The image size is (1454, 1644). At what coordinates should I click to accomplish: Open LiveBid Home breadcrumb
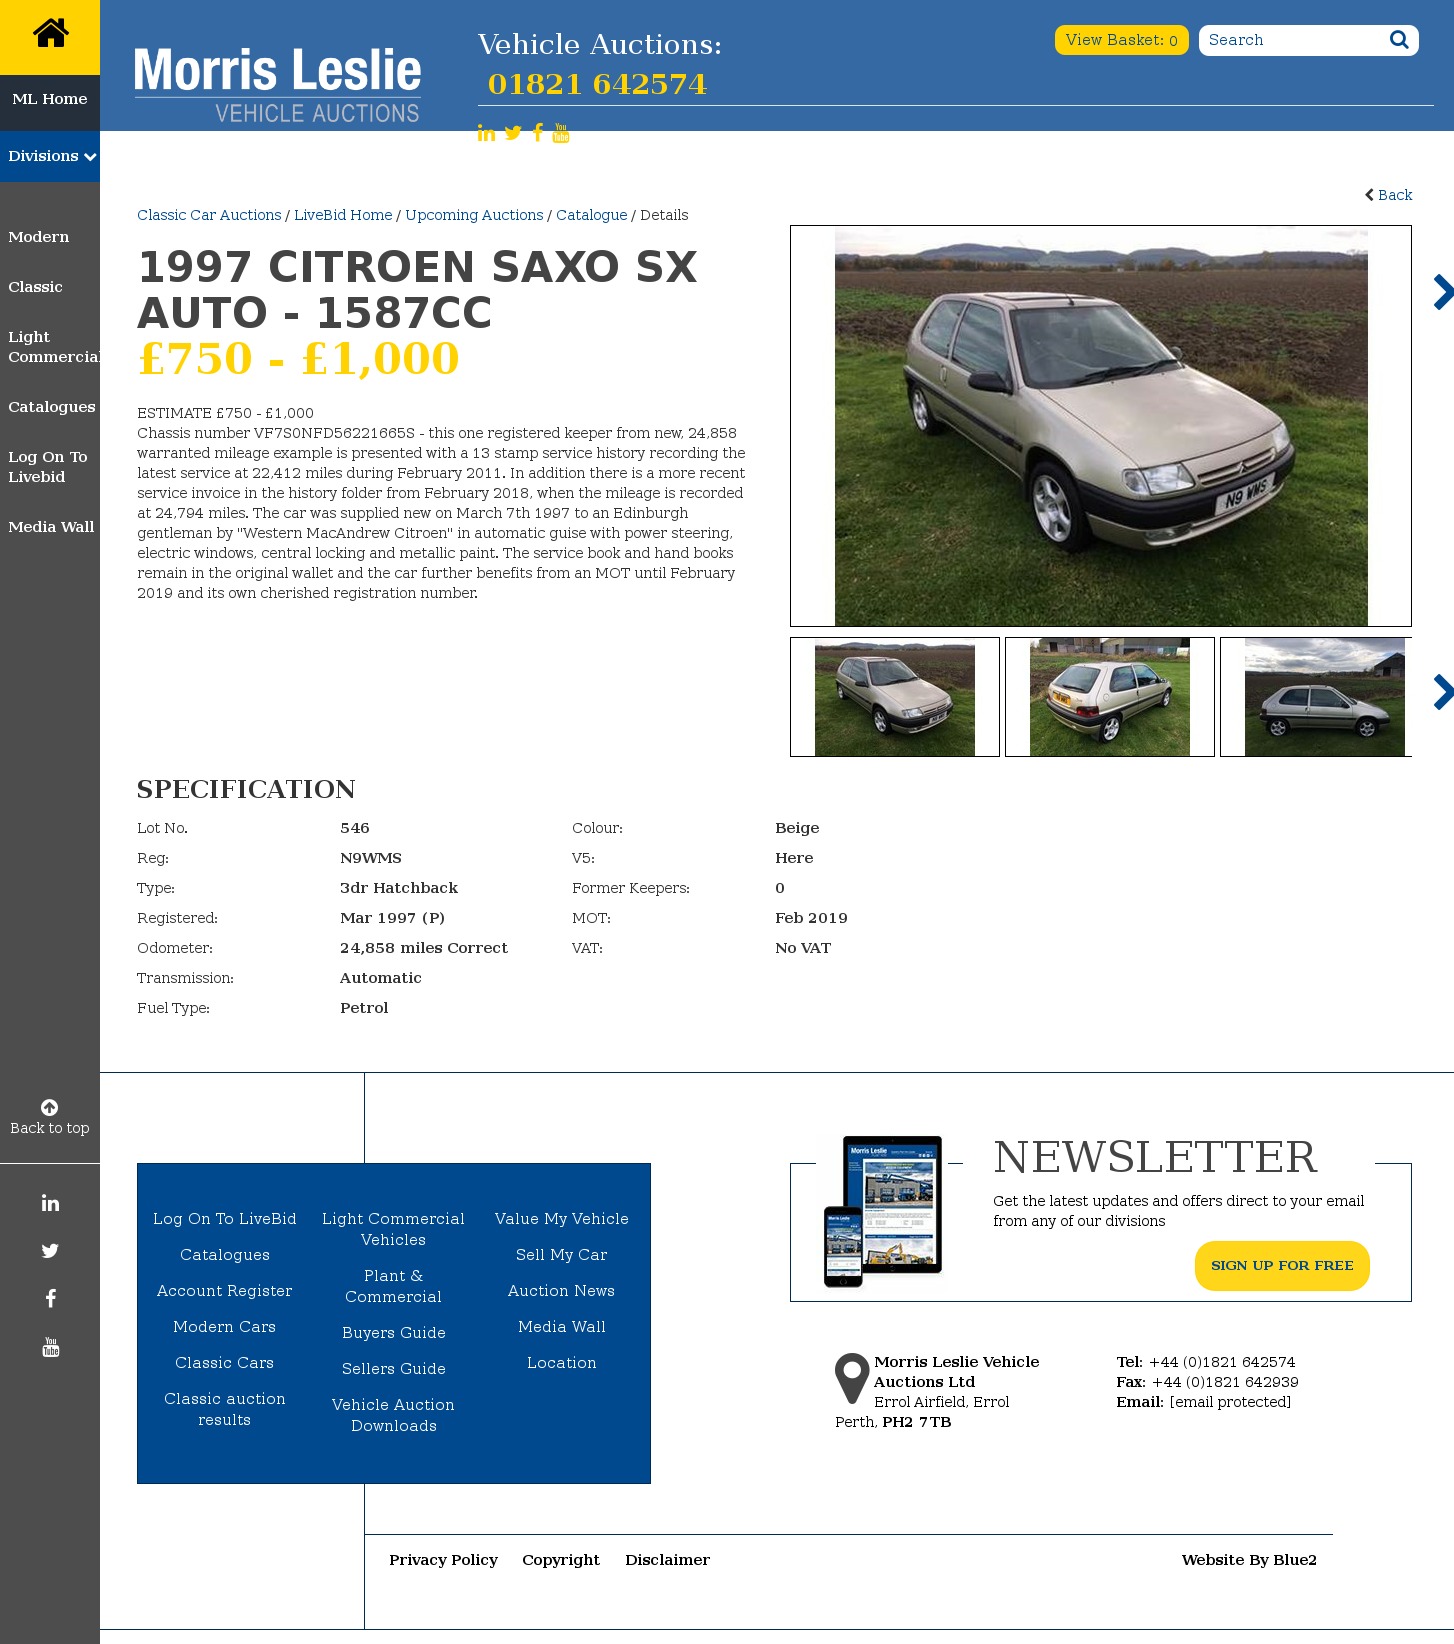point(343,215)
